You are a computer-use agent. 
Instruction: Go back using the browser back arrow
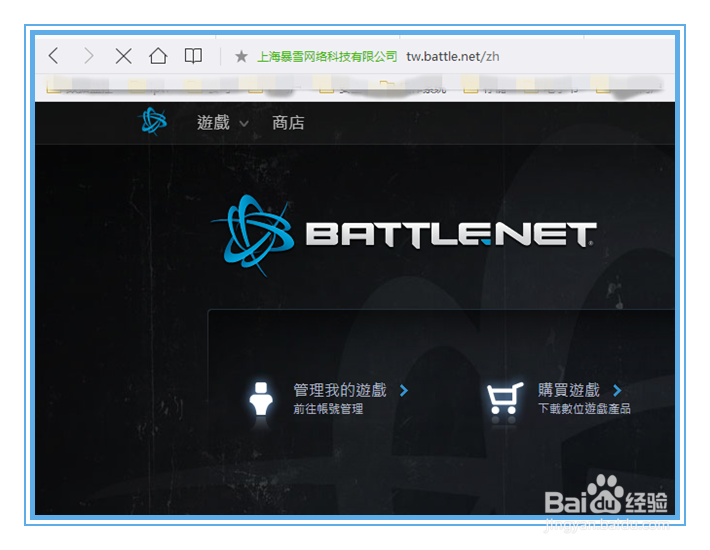(53, 56)
